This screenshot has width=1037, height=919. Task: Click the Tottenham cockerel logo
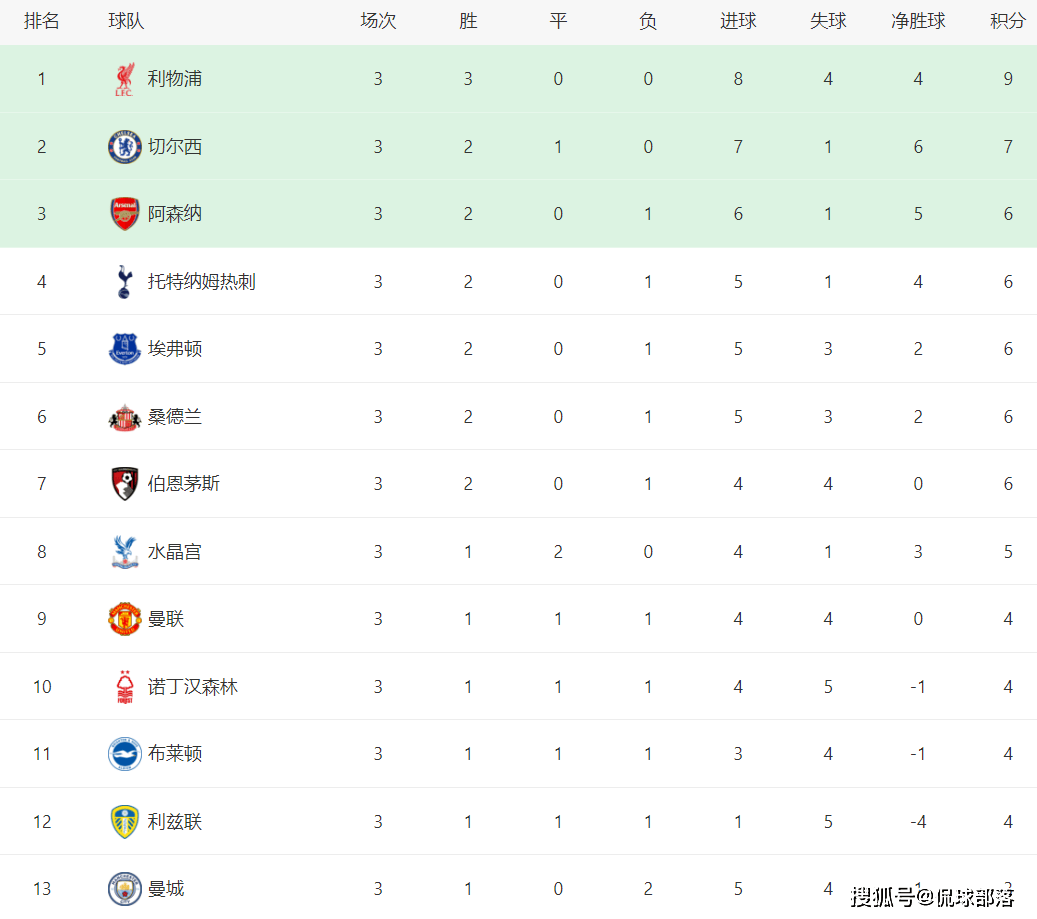coord(124,282)
